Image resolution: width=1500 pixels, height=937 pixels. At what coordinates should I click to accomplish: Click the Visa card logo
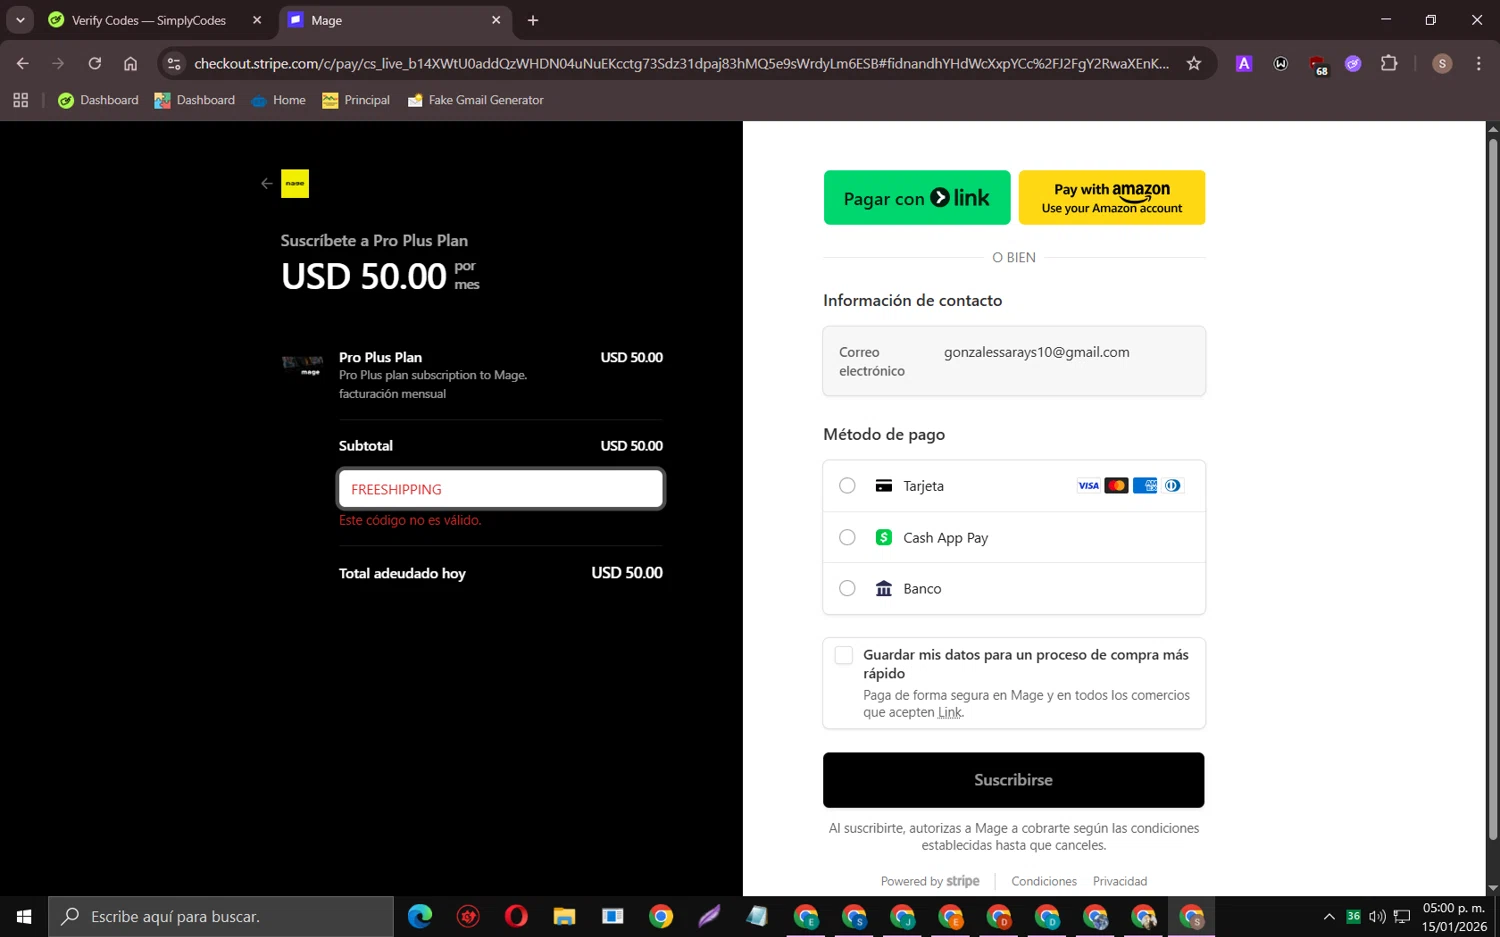pos(1088,486)
